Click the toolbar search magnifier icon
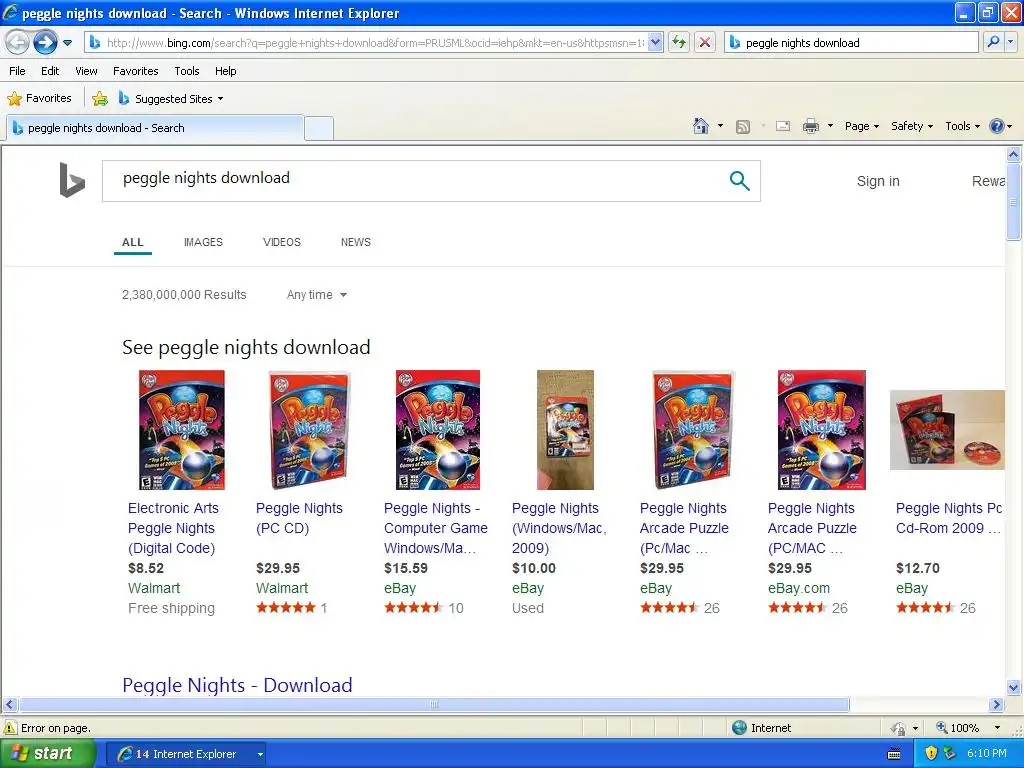Viewport: 1024px width, 768px height. point(993,42)
